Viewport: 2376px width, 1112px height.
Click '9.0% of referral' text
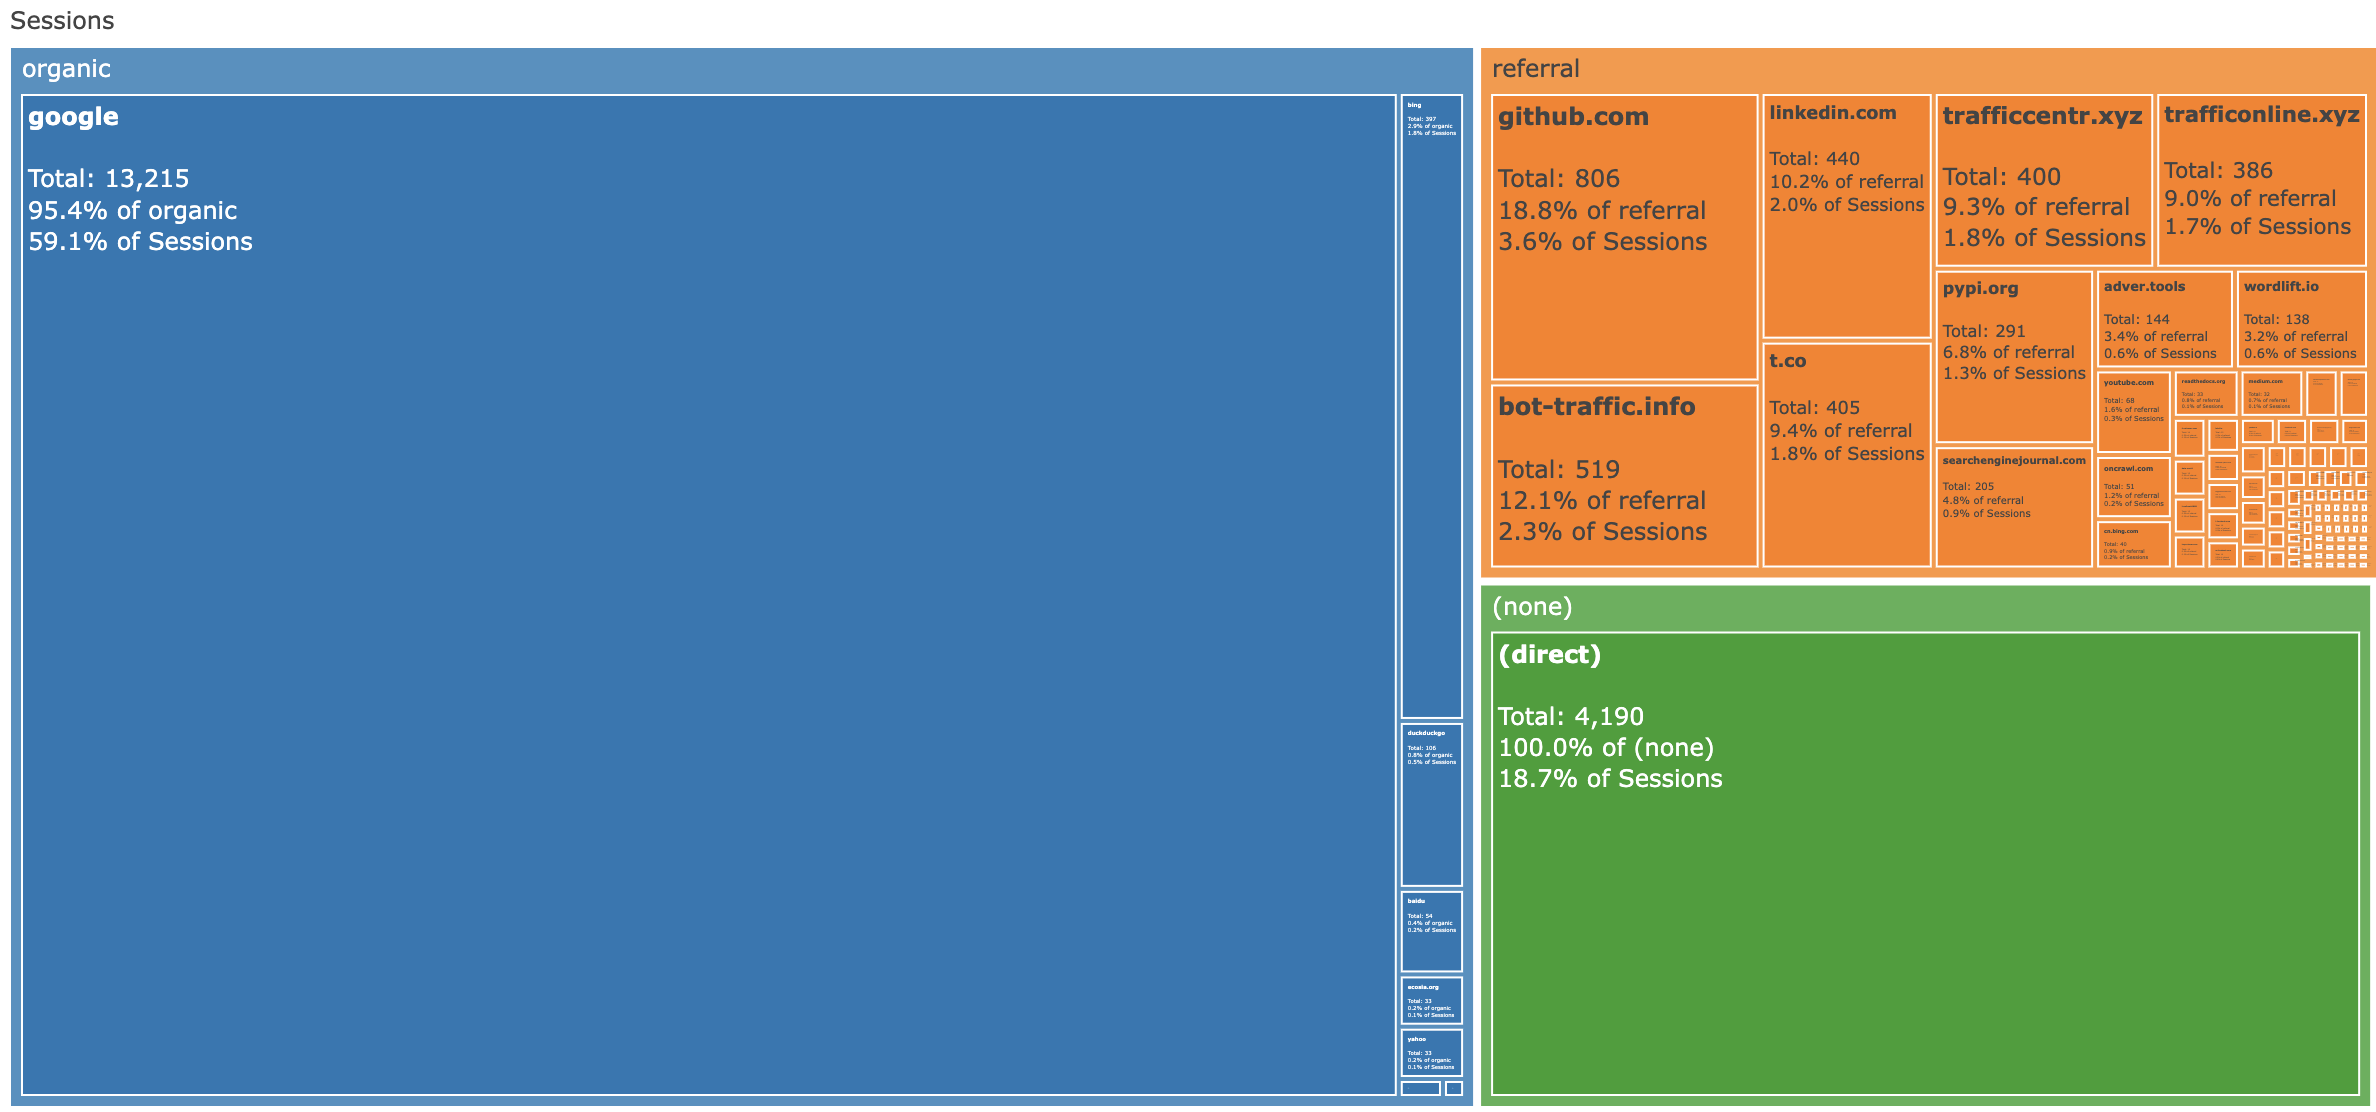point(2250,199)
